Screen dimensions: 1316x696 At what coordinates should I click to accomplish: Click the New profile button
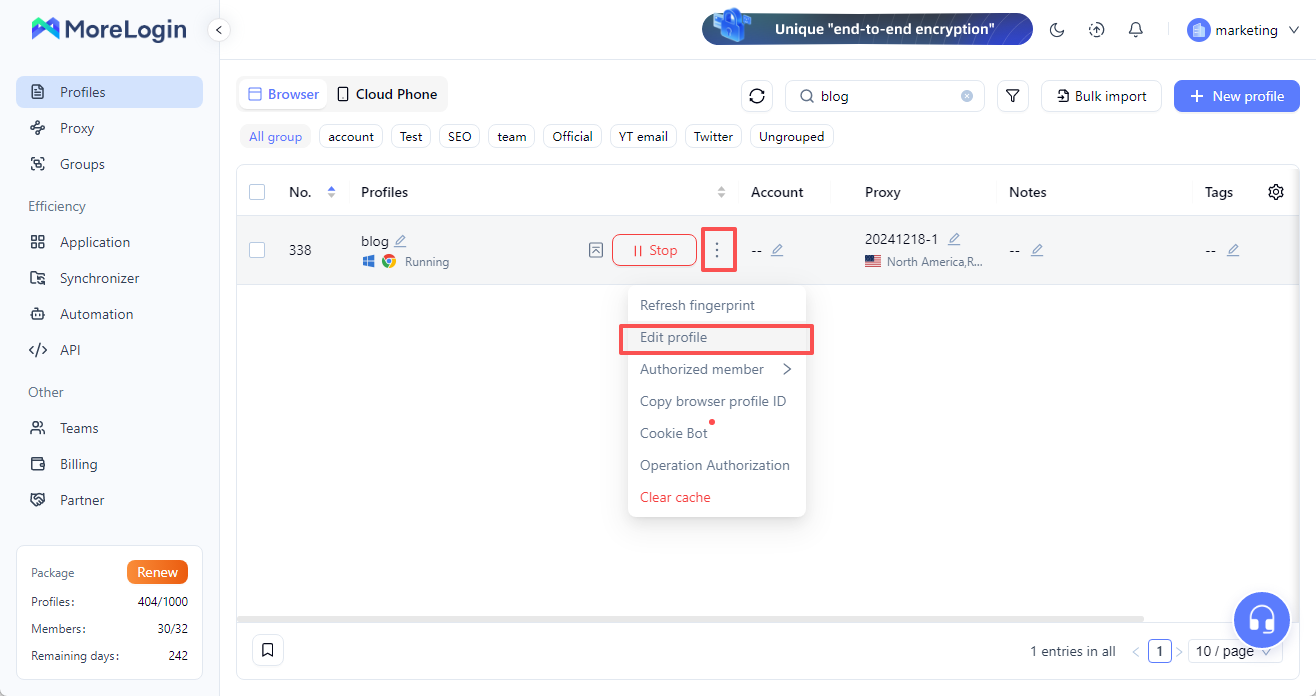point(1236,96)
